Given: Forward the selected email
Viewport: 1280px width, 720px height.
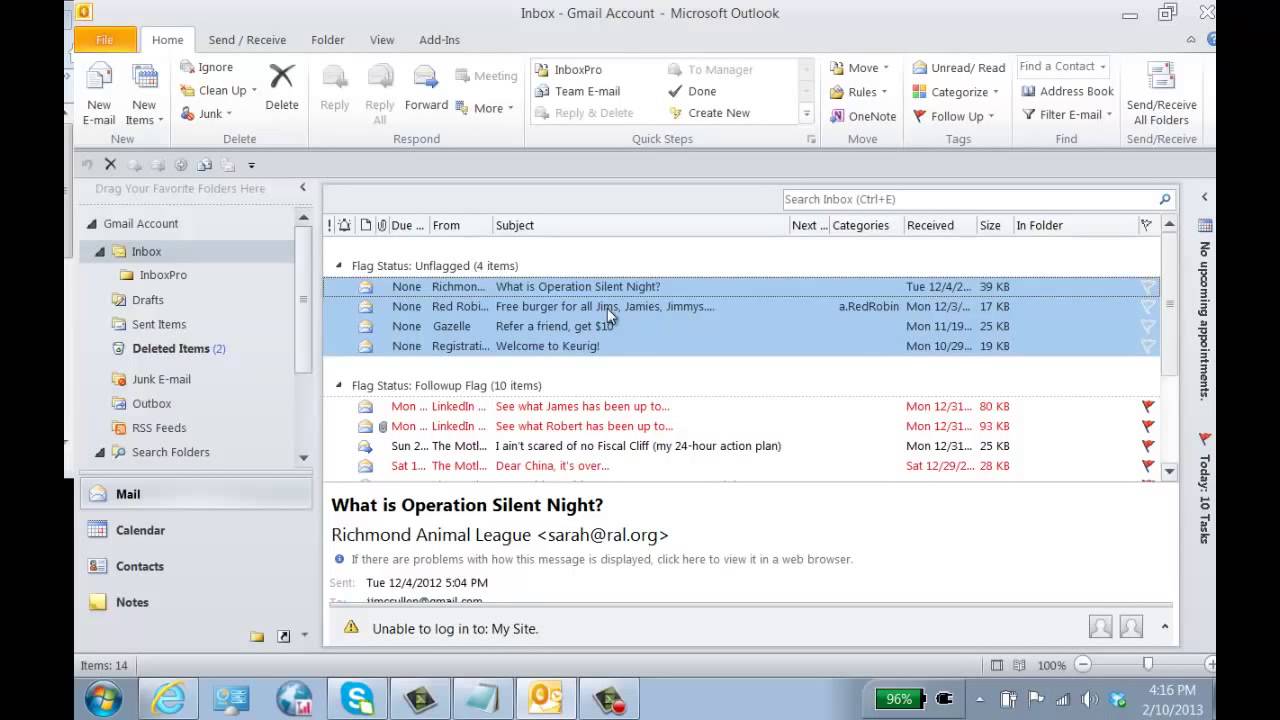Looking at the screenshot, I should click(426, 87).
